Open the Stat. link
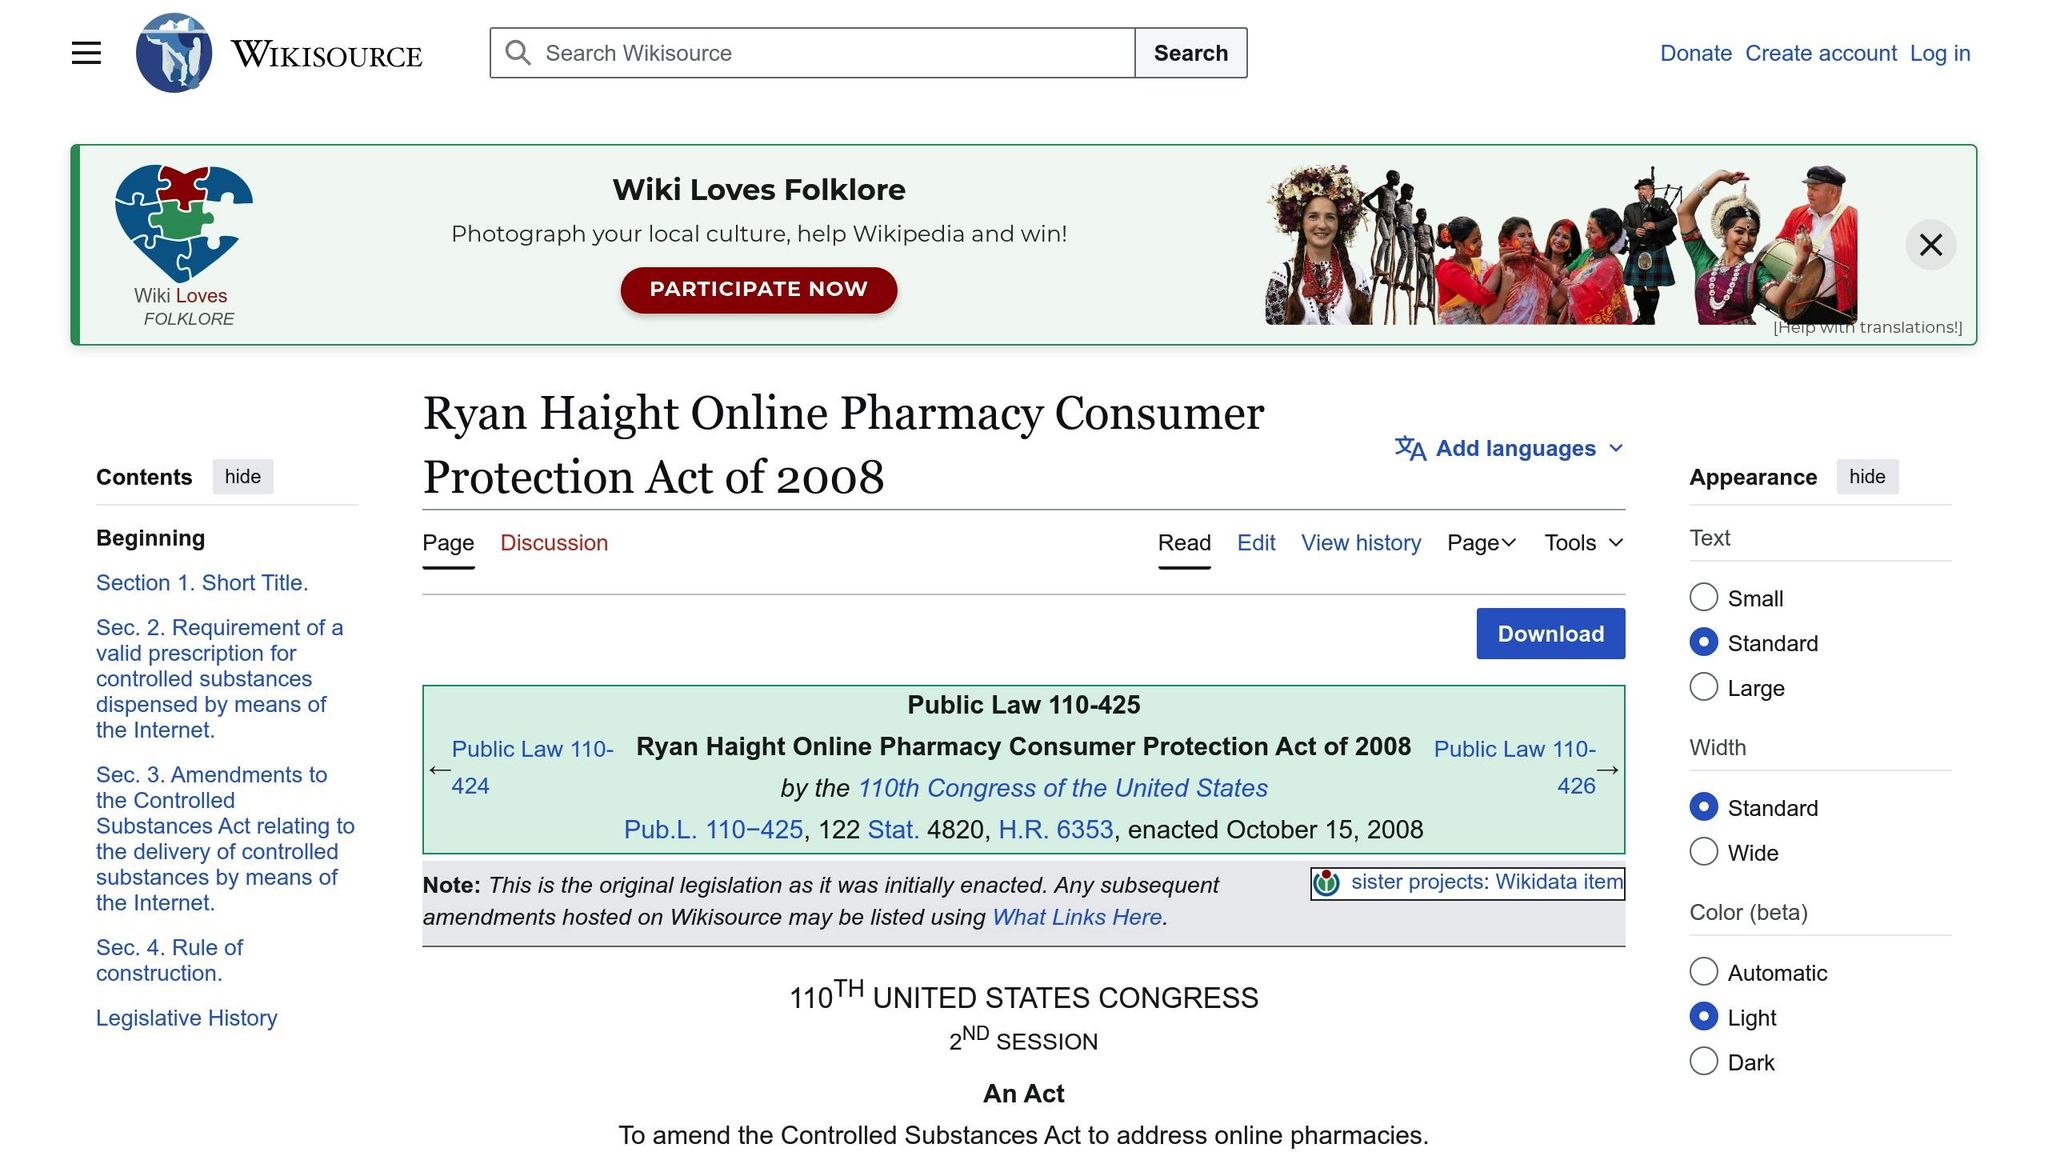Image resolution: width=2048 pixels, height=1152 pixels. tap(893, 830)
